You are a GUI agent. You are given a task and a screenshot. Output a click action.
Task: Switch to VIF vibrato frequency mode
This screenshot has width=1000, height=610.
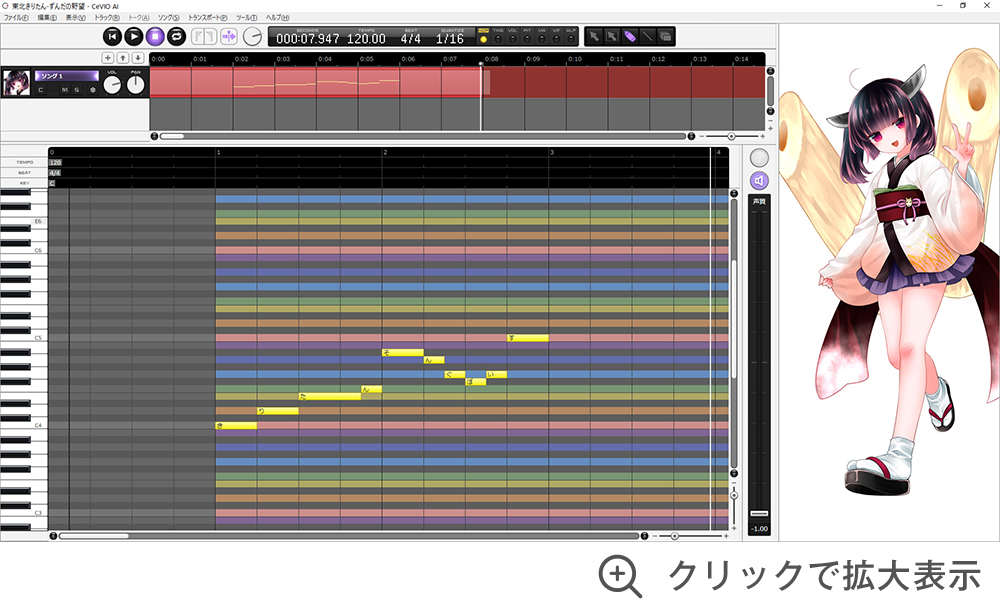point(556,36)
